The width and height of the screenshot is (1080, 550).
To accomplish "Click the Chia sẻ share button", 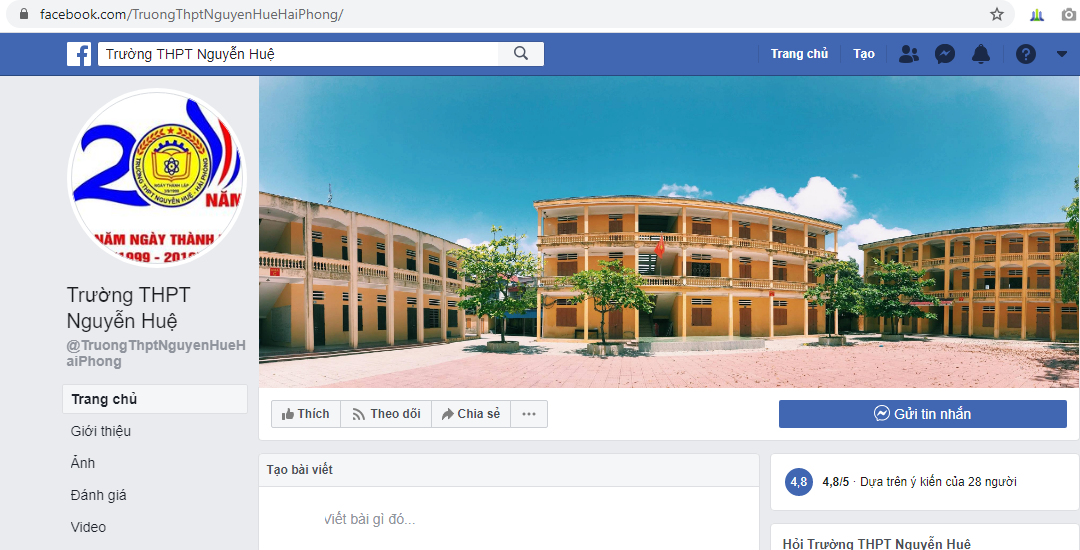I will click(471, 414).
